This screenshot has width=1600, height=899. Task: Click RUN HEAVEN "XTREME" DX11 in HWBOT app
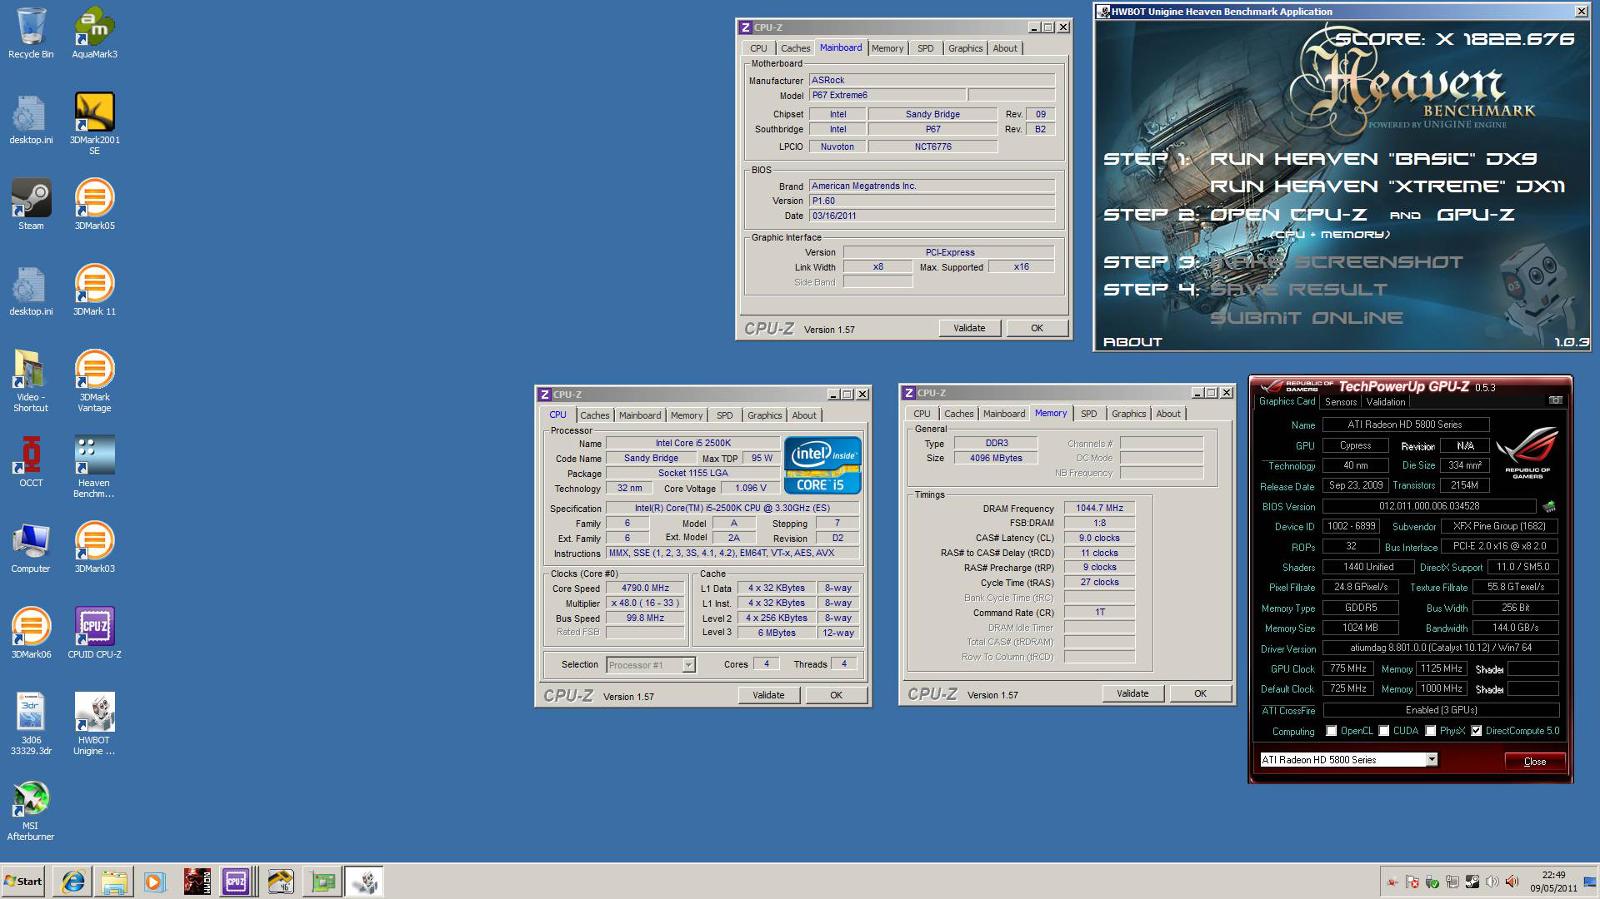point(1387,186)
